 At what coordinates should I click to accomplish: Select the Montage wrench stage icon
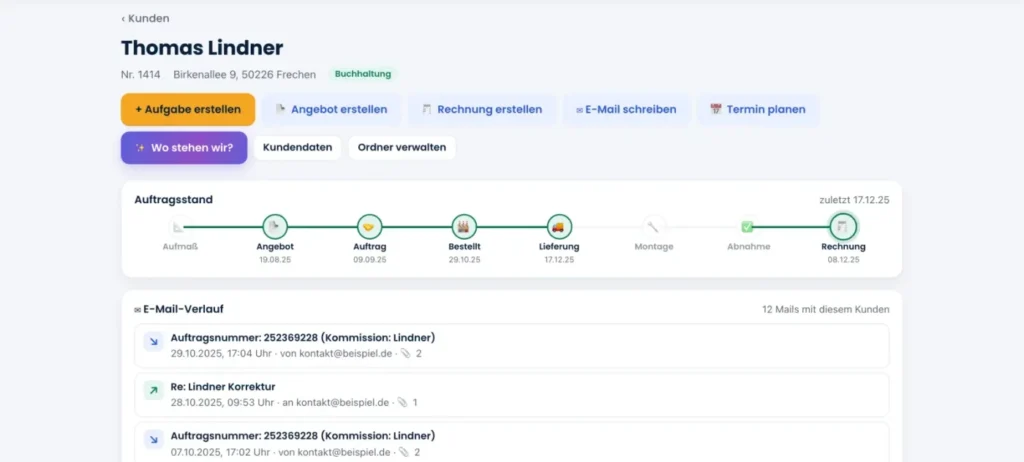point(654,227)
